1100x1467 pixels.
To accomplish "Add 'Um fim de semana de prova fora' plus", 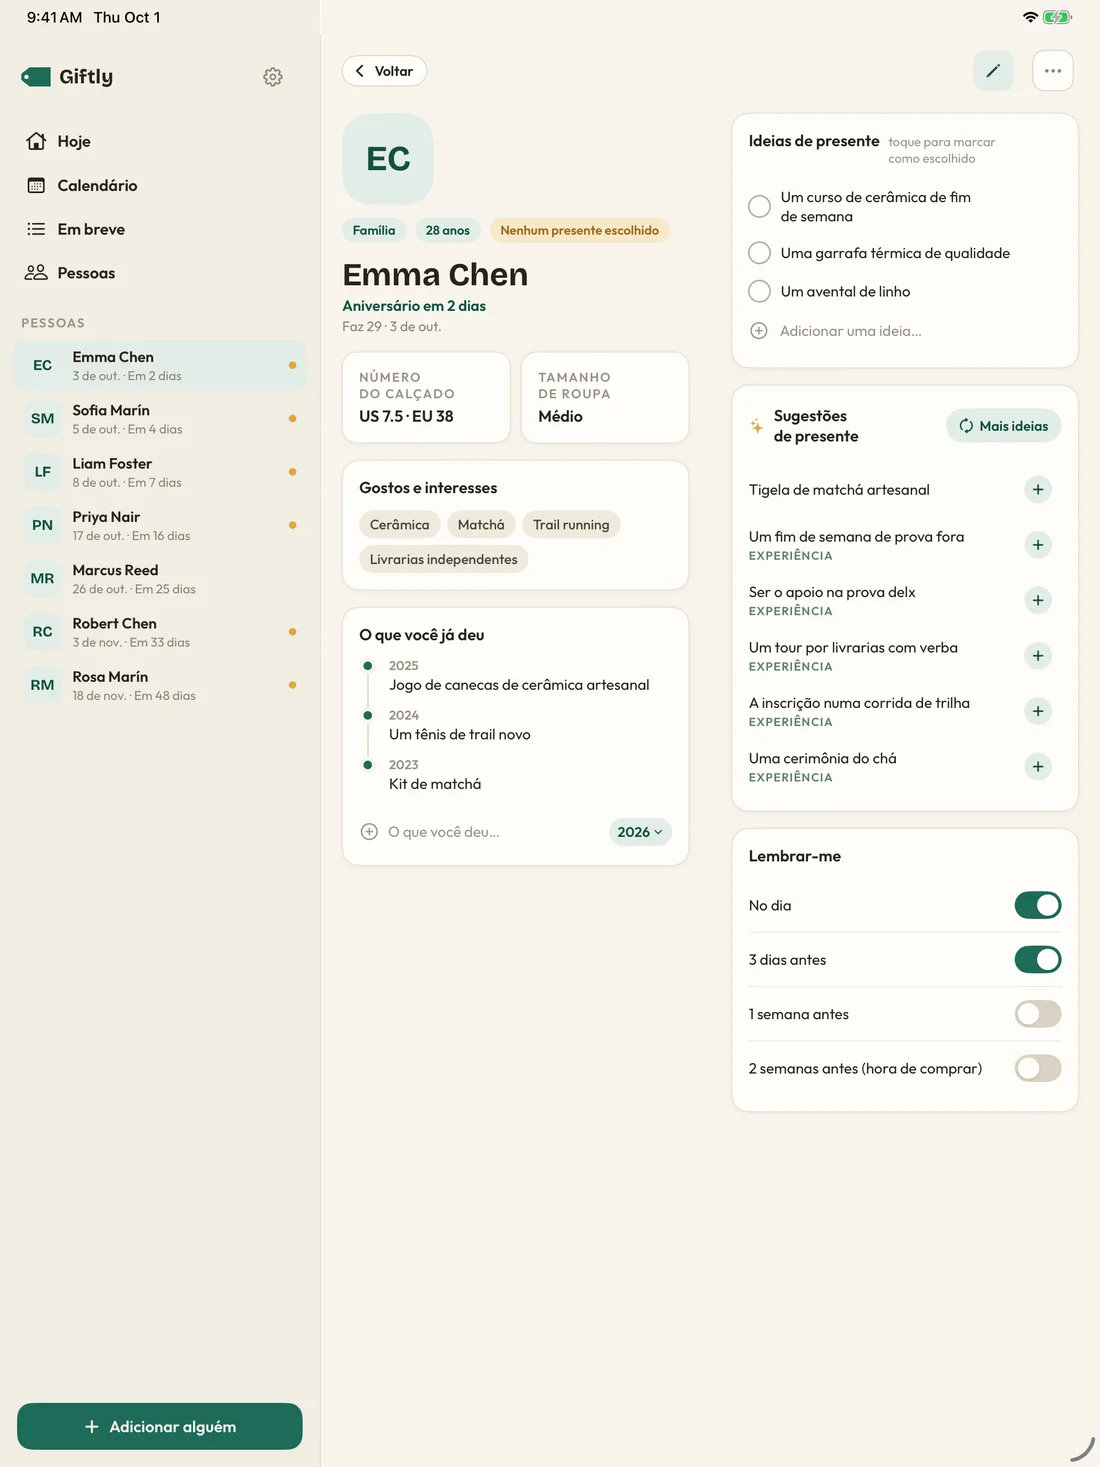I will (x=1038, y=545).
